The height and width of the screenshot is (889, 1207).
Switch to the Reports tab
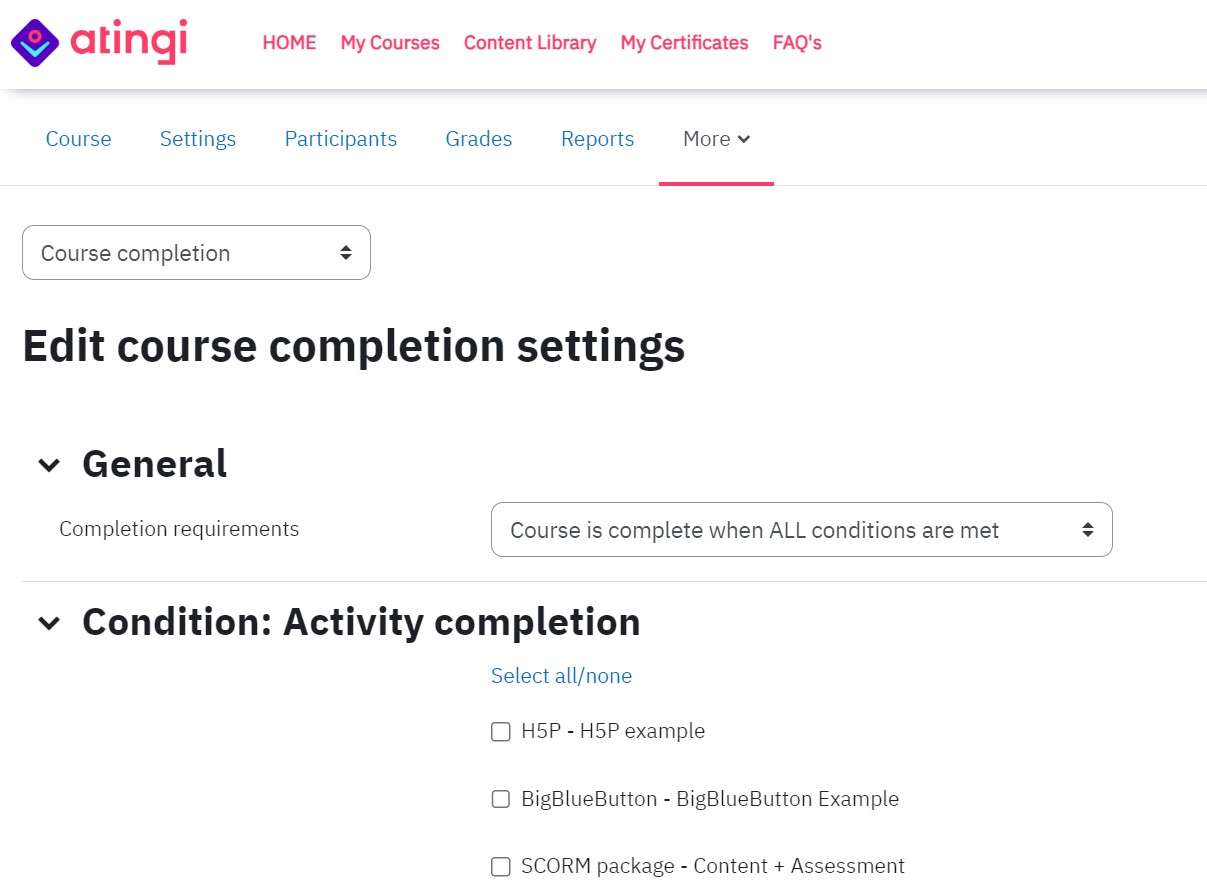[598, 139]
